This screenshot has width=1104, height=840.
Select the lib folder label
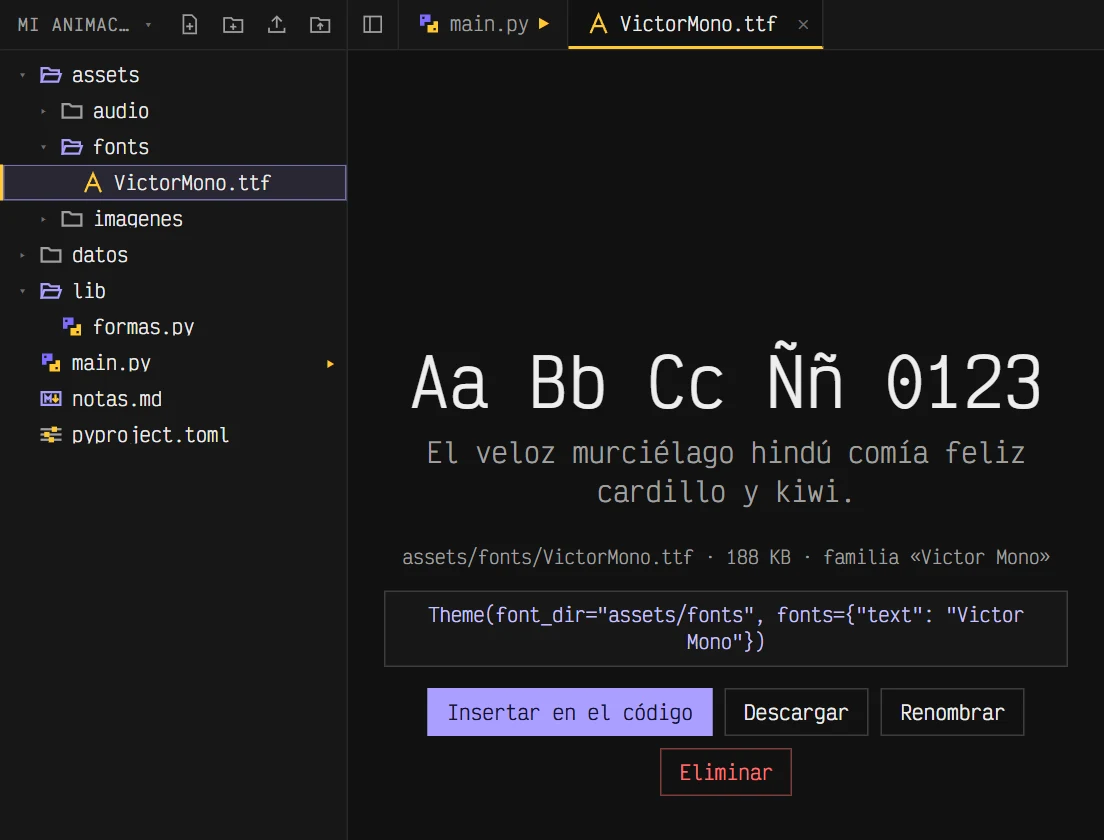89,291
